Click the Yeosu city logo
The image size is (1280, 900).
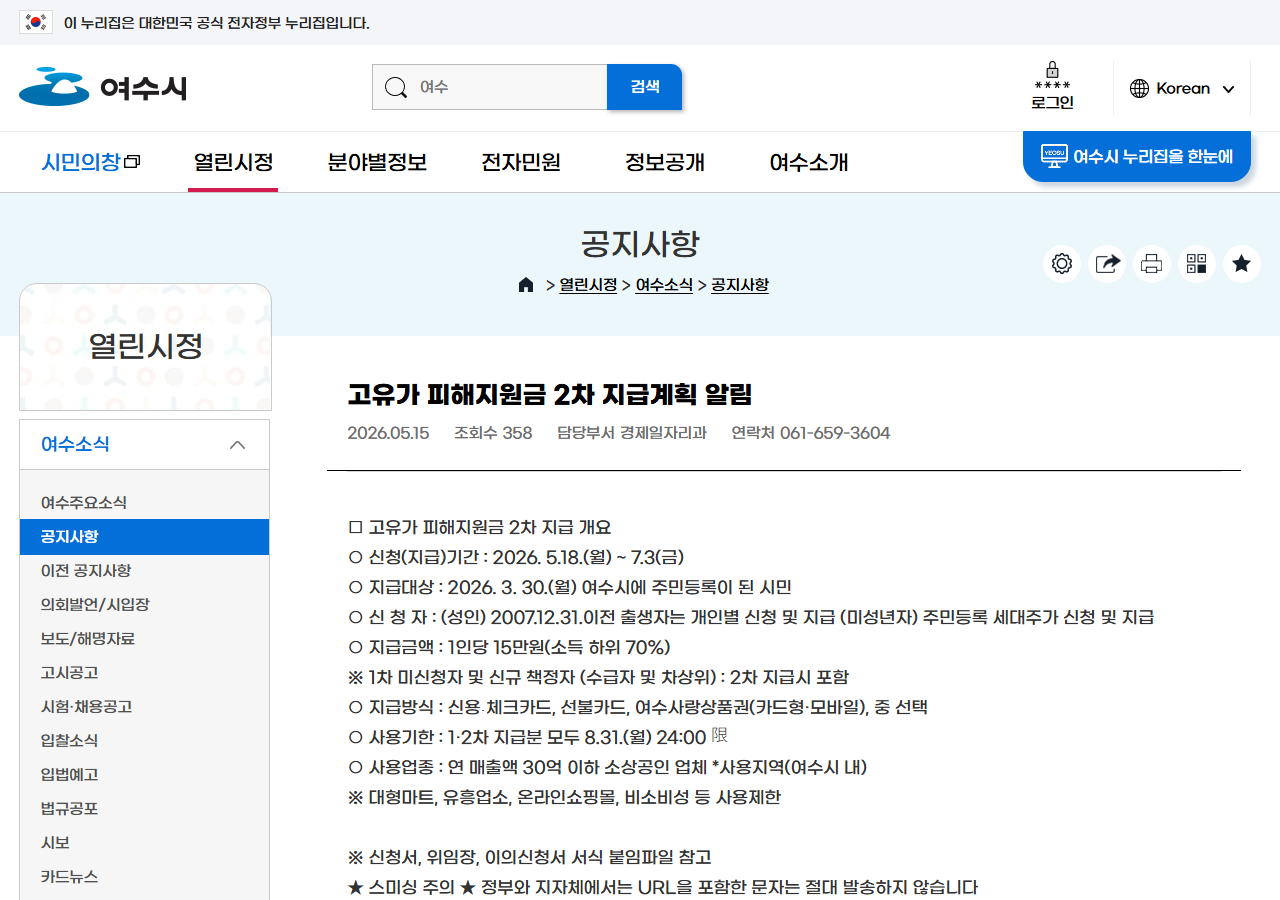tap(103, 88)
